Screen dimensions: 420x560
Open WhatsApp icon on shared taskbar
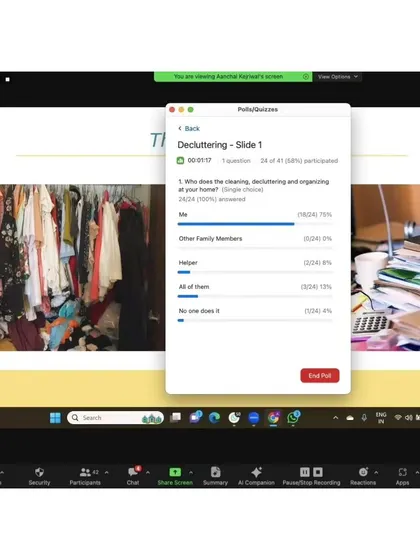293,417
